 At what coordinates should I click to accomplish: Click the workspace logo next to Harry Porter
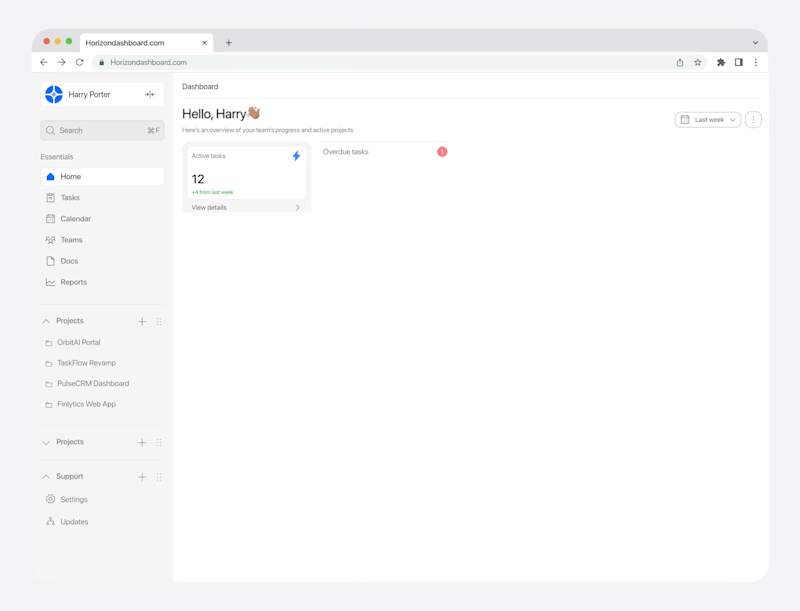[53, 93]
